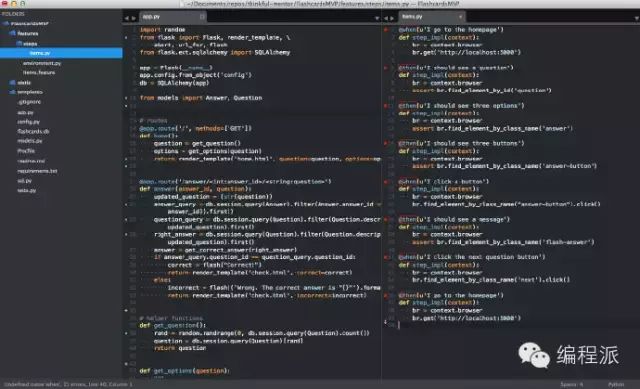The height and width of the screenshot is (389, 640).
Task: Click the lint error message in status bar
Action: (x=68, y=385)
